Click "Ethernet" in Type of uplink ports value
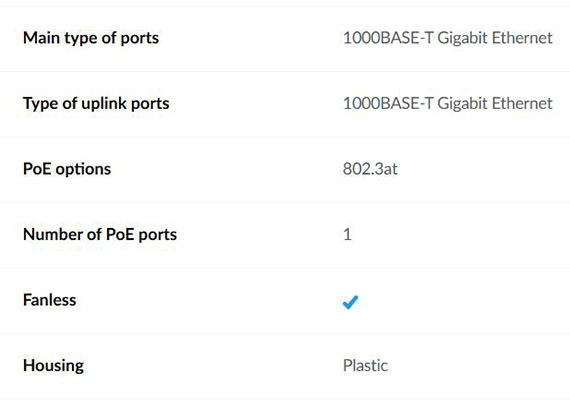The height and width of the screenshot is (408, 570). (522, 103)
